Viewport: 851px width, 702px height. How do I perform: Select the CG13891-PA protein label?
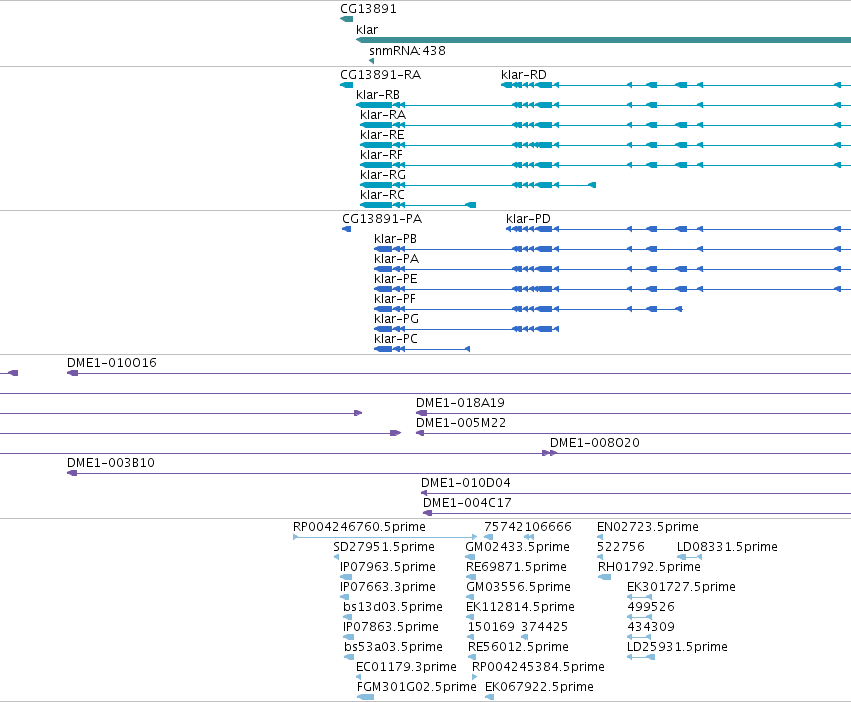382,219
